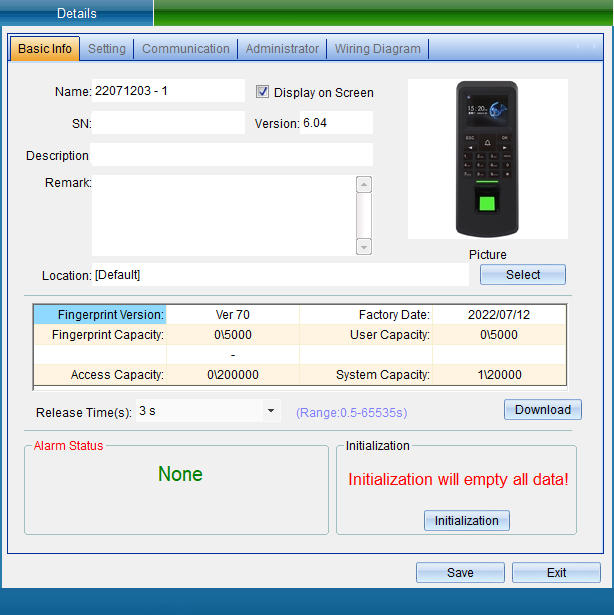The image size is (614, 615).
Task: Click the Remark box scroll up arrow
Action: coord(364,184)
